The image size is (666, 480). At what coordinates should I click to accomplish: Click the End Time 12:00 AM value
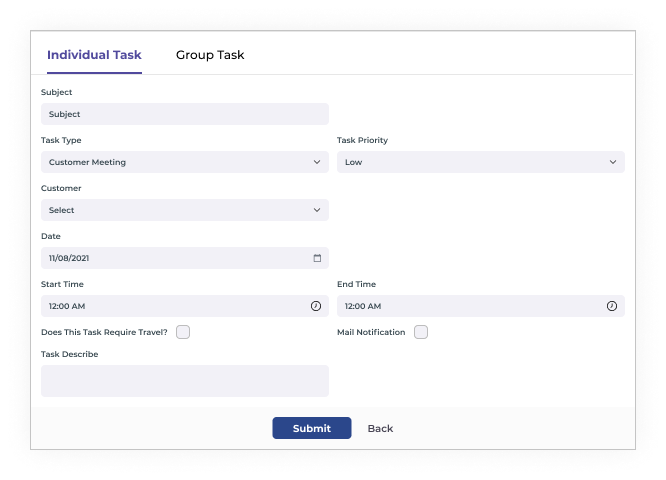point(363,306)
